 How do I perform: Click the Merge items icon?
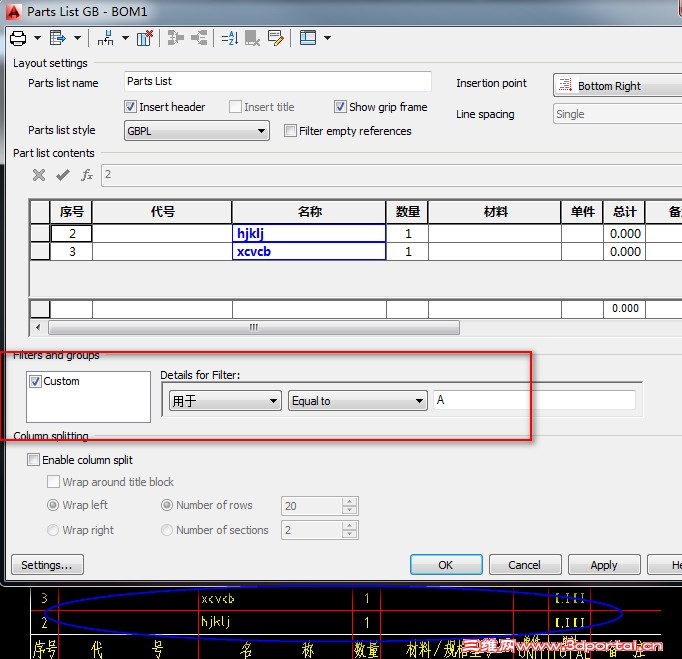click(175, 38)
